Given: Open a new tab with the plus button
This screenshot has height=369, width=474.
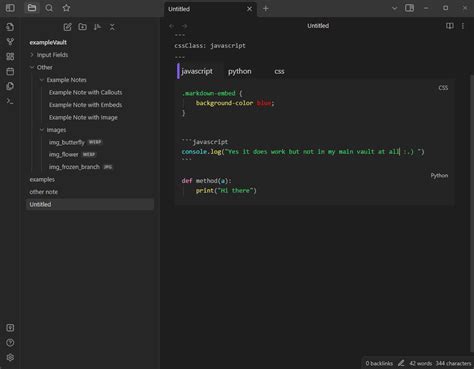Looking at the screenshot, I should click(x=266, y=9).
